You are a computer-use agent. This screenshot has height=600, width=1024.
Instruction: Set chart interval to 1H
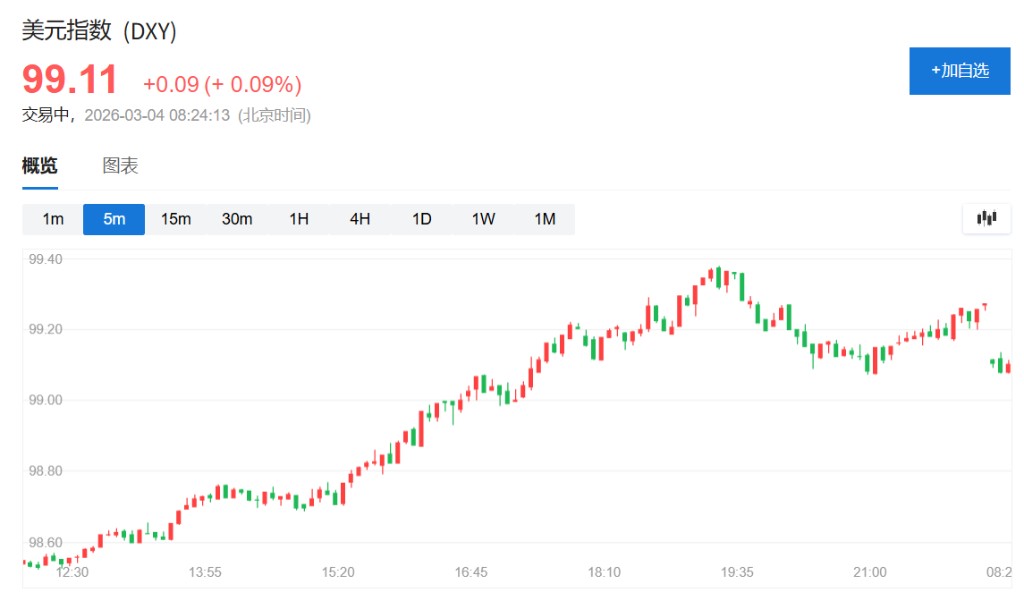point(299,219)
